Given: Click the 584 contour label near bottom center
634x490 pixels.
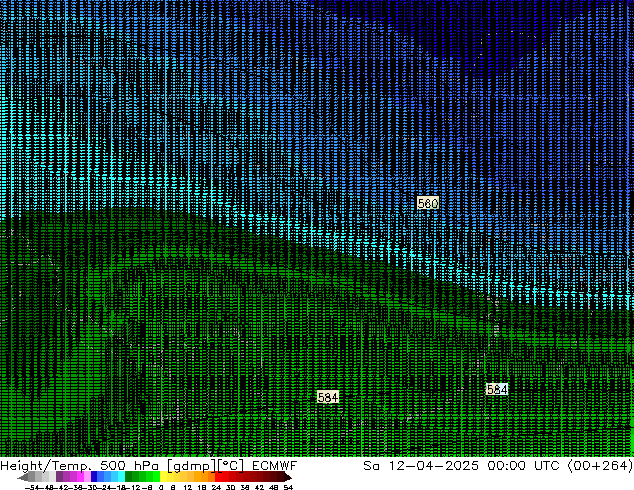Looking at the screenshot, I should click(x=328, y=397).
